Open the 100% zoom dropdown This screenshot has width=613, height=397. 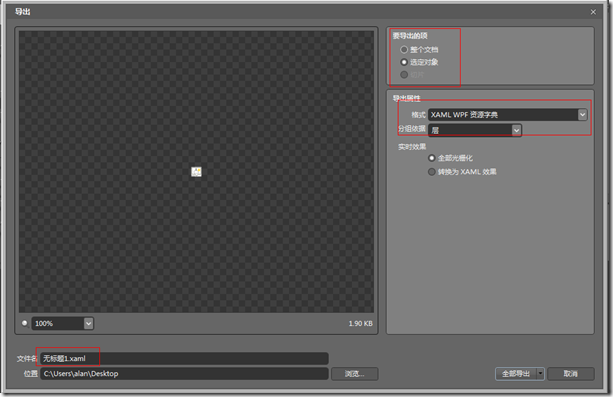[x=63, y=323]
